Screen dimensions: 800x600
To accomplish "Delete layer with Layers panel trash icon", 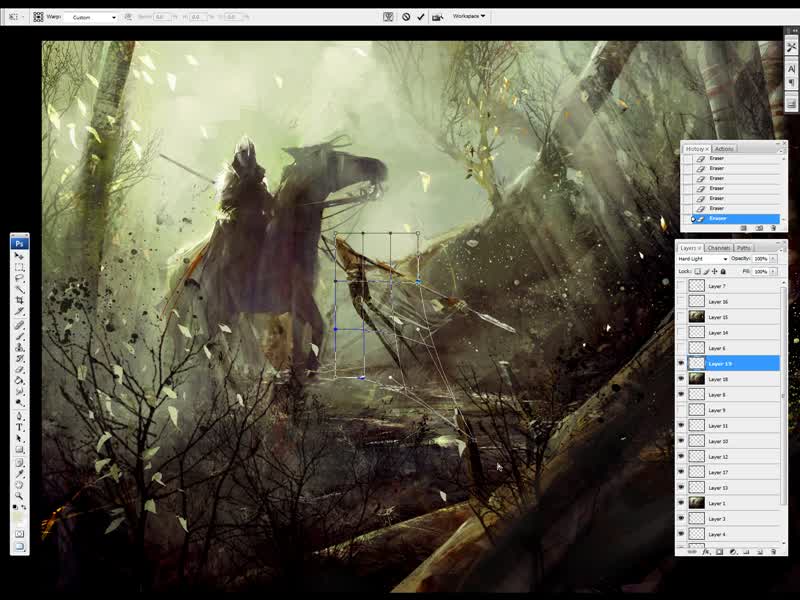I will (773, 552).
